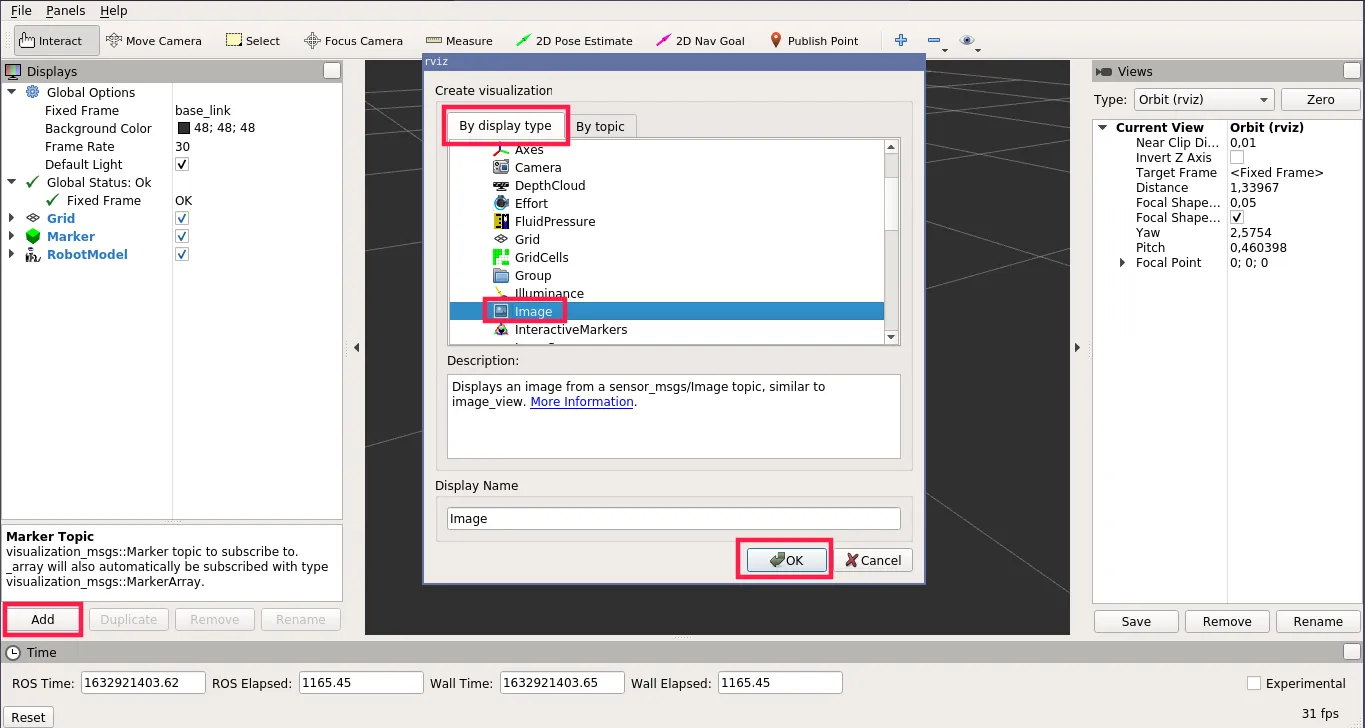Switch to the By topic tab

click(x=601, y=126)
